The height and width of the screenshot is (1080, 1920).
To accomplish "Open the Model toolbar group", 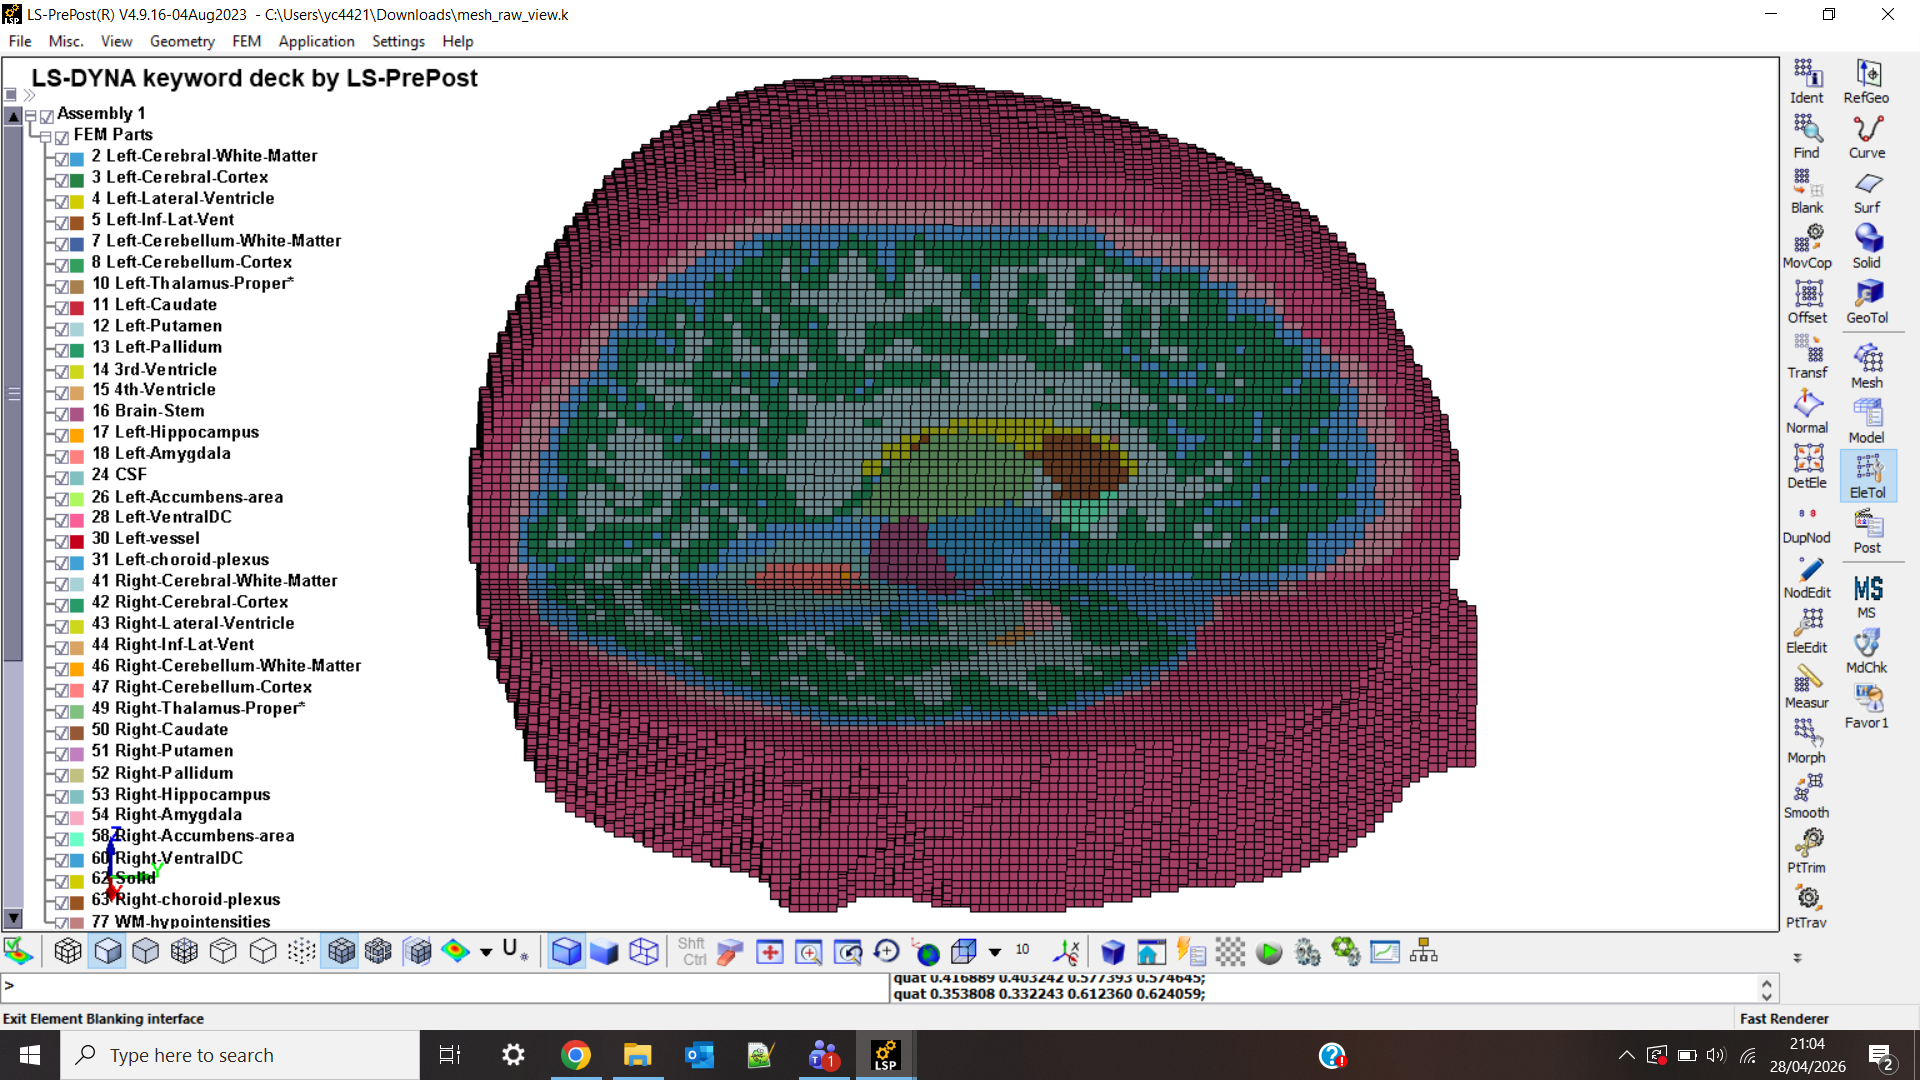I will point(1867,421).
